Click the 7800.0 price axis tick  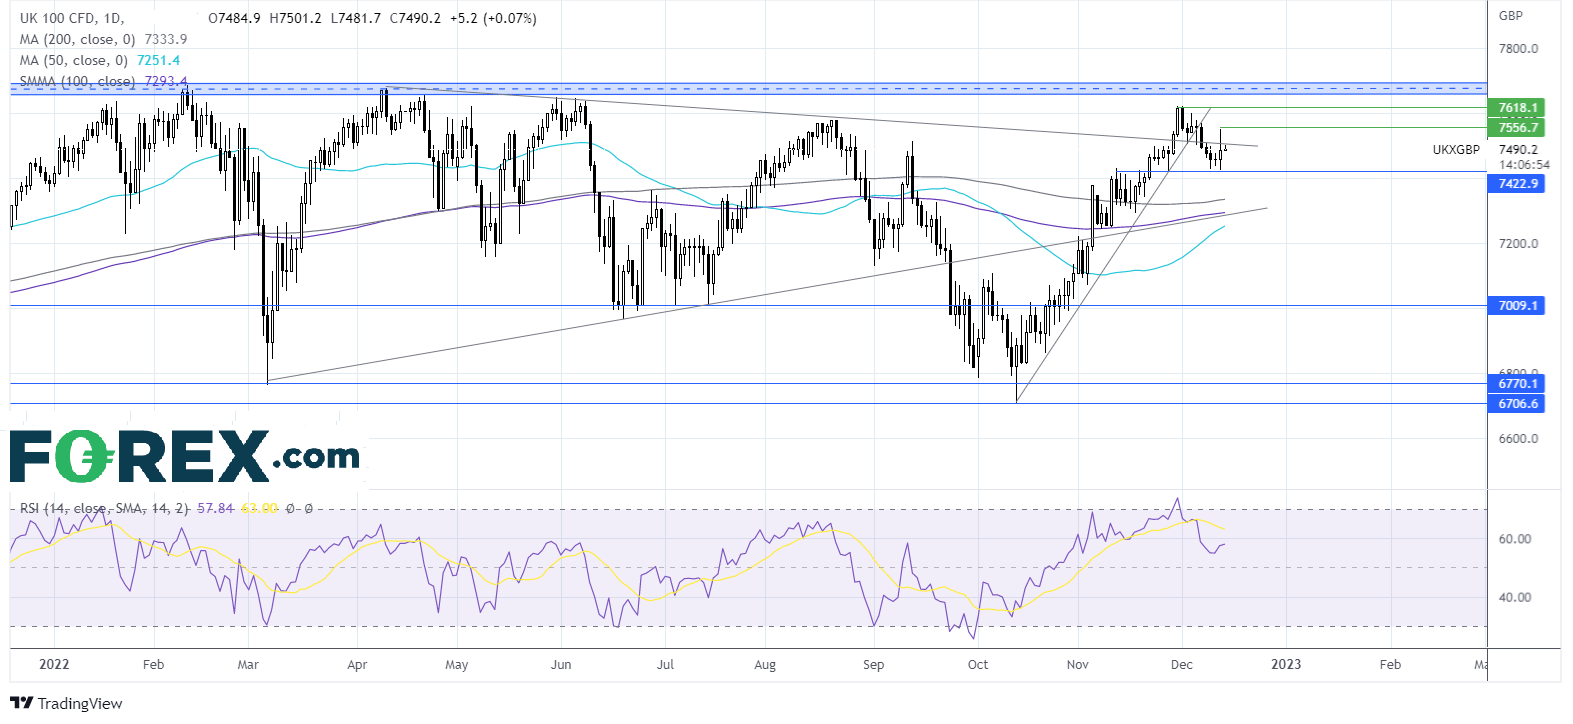(1518, 48)
